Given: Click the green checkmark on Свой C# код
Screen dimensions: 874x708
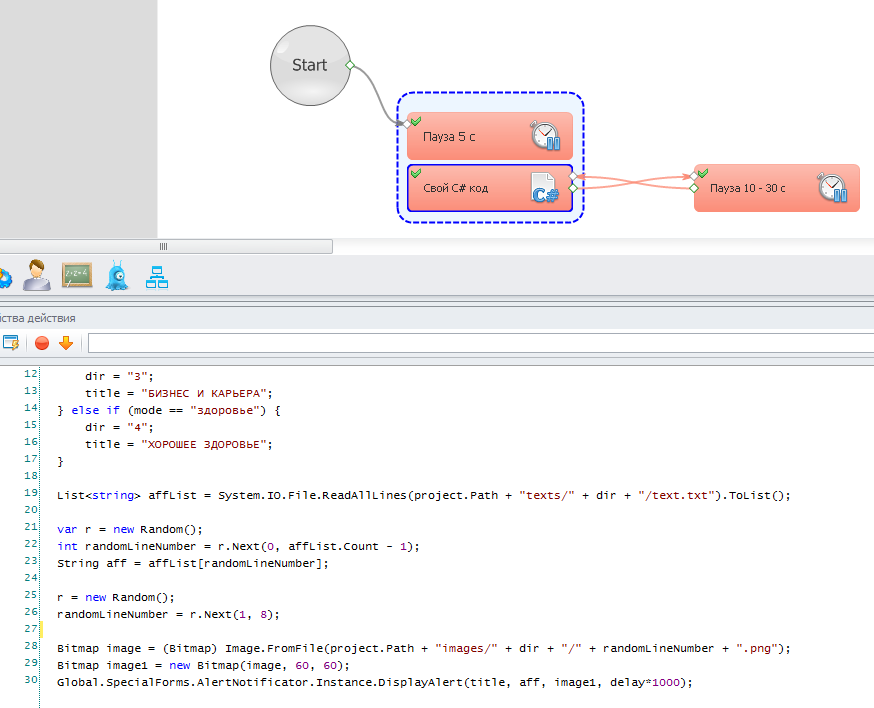Looking at the screenshot, I should pyautogui.click(x=416, y=173).
